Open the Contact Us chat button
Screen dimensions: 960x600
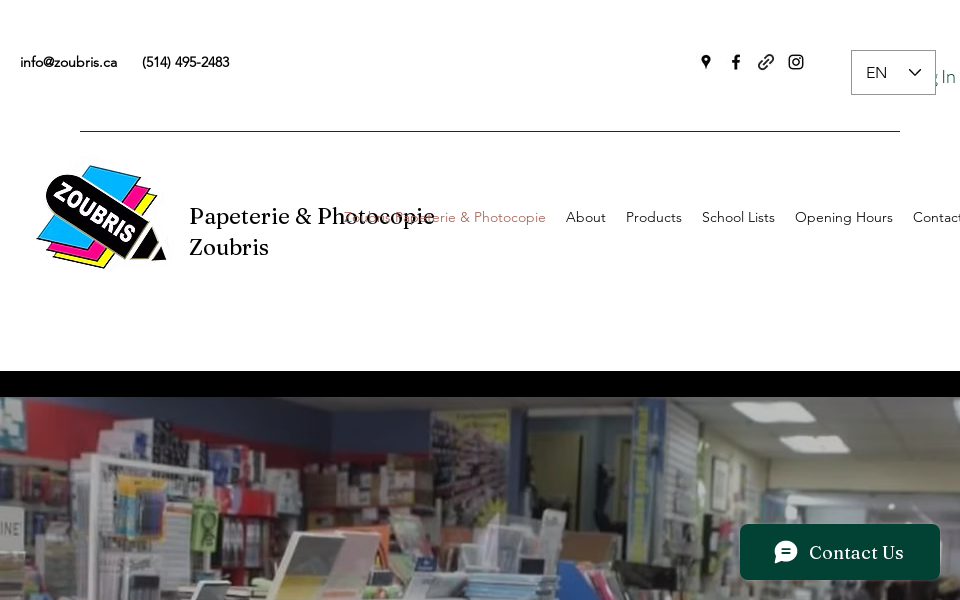(839, 552)
